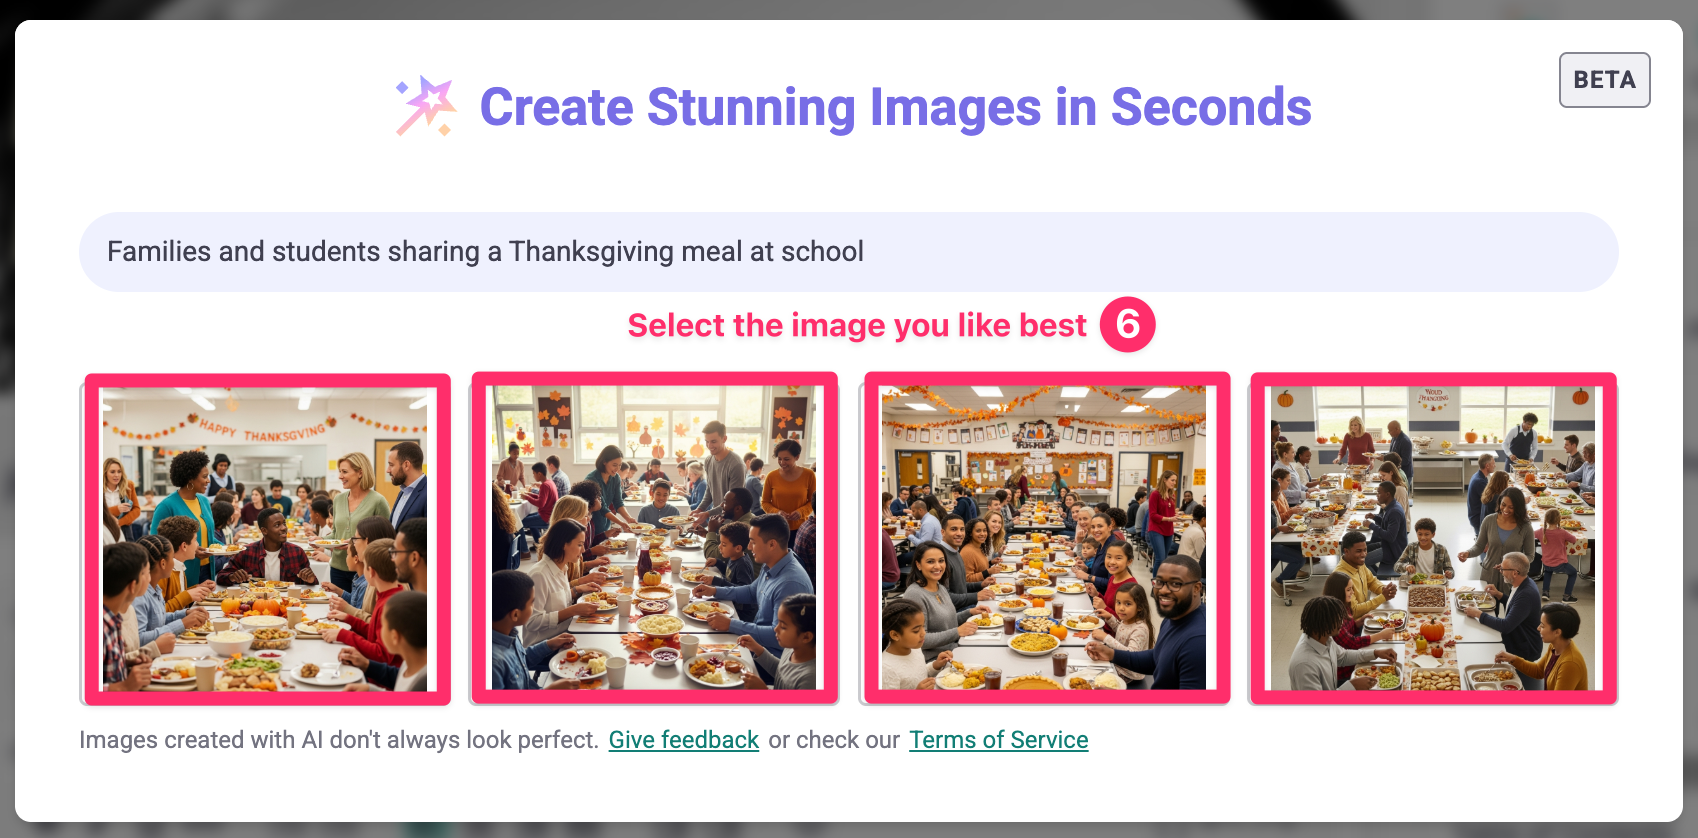Click the word 'Seconds' in the heading
1698x838 pixels.
(1211, 107)
